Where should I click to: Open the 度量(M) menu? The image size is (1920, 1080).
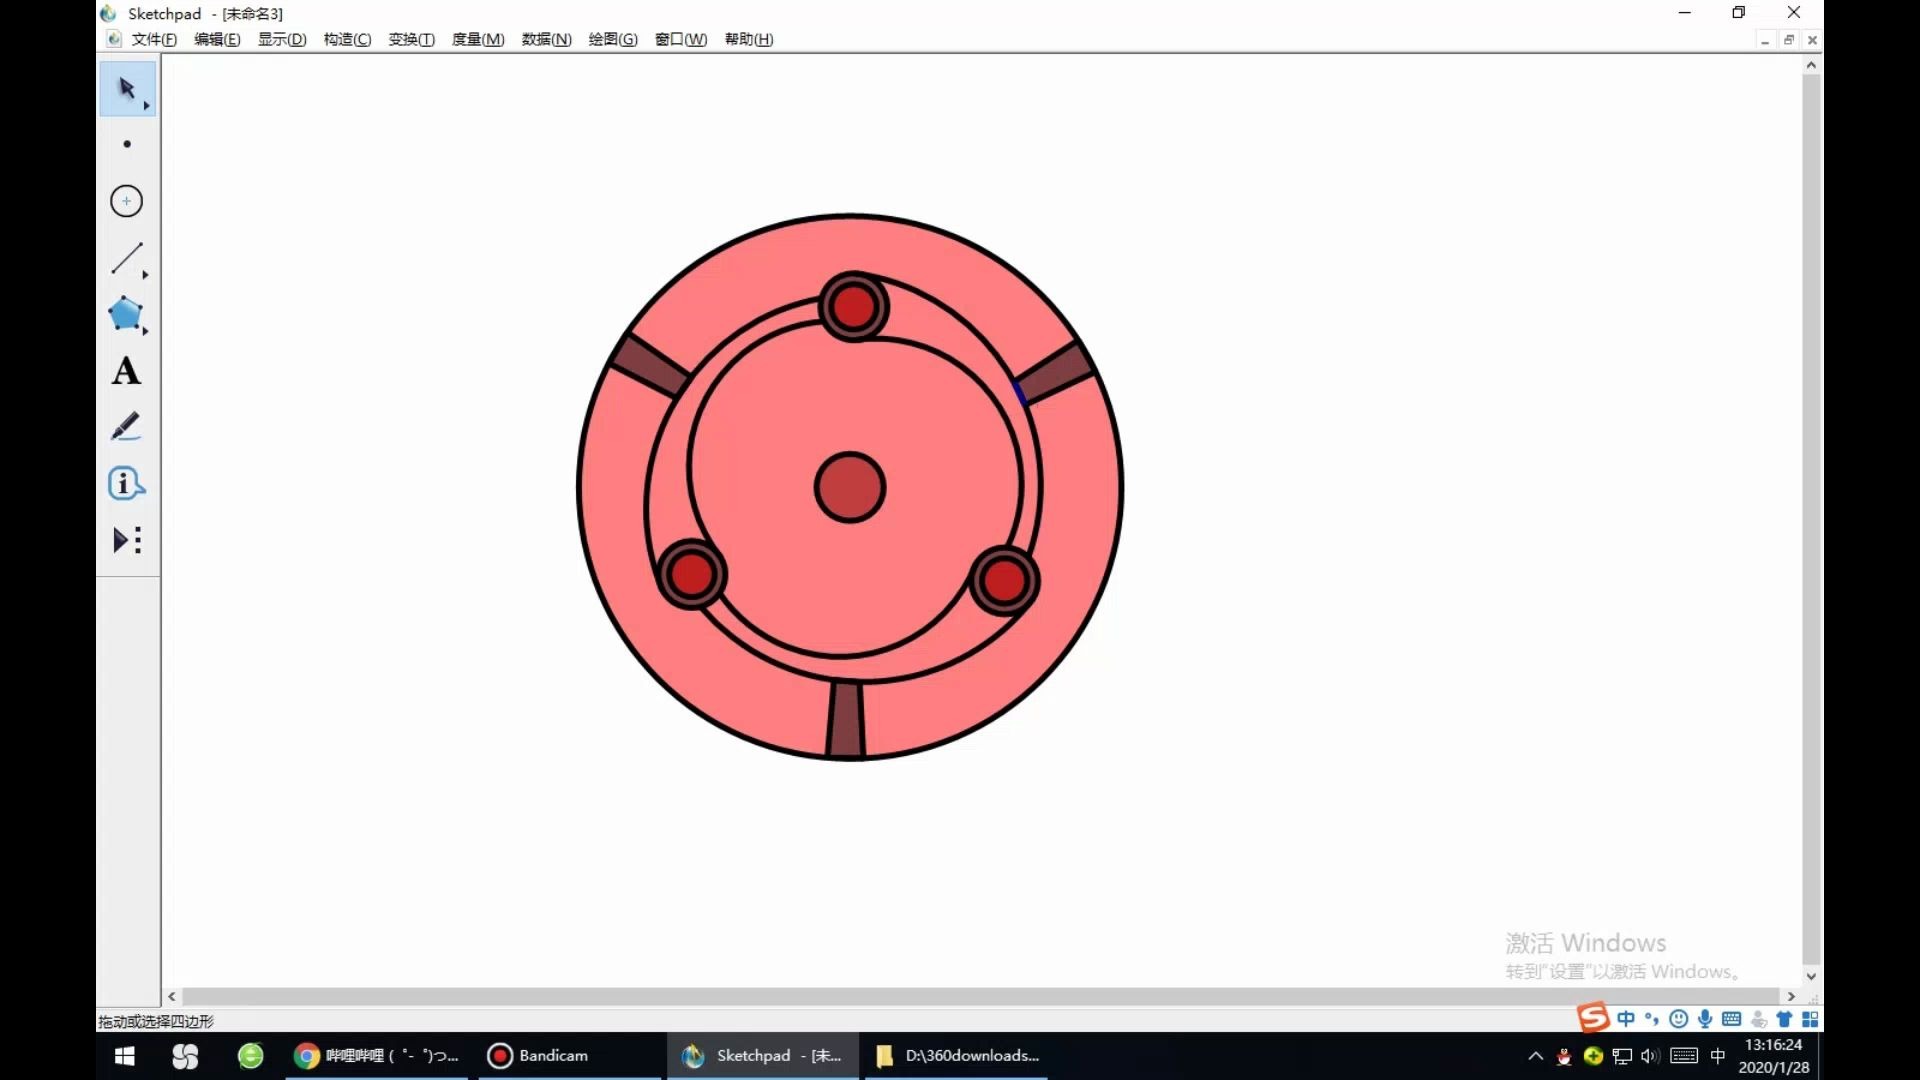478,39
